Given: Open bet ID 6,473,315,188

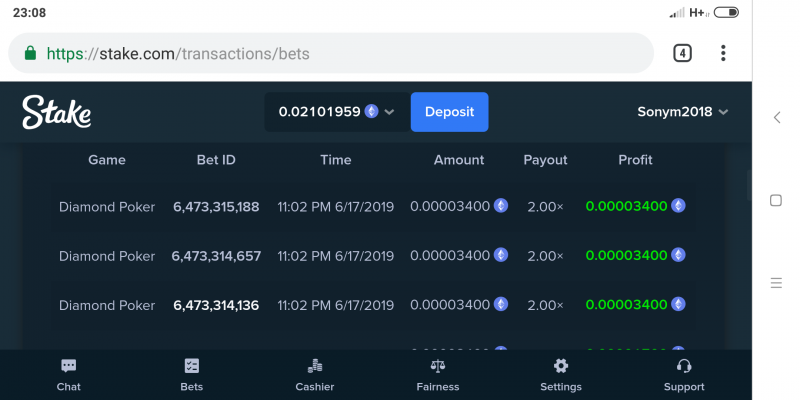Looking at the screenshot, I should [x=216, y=207].
